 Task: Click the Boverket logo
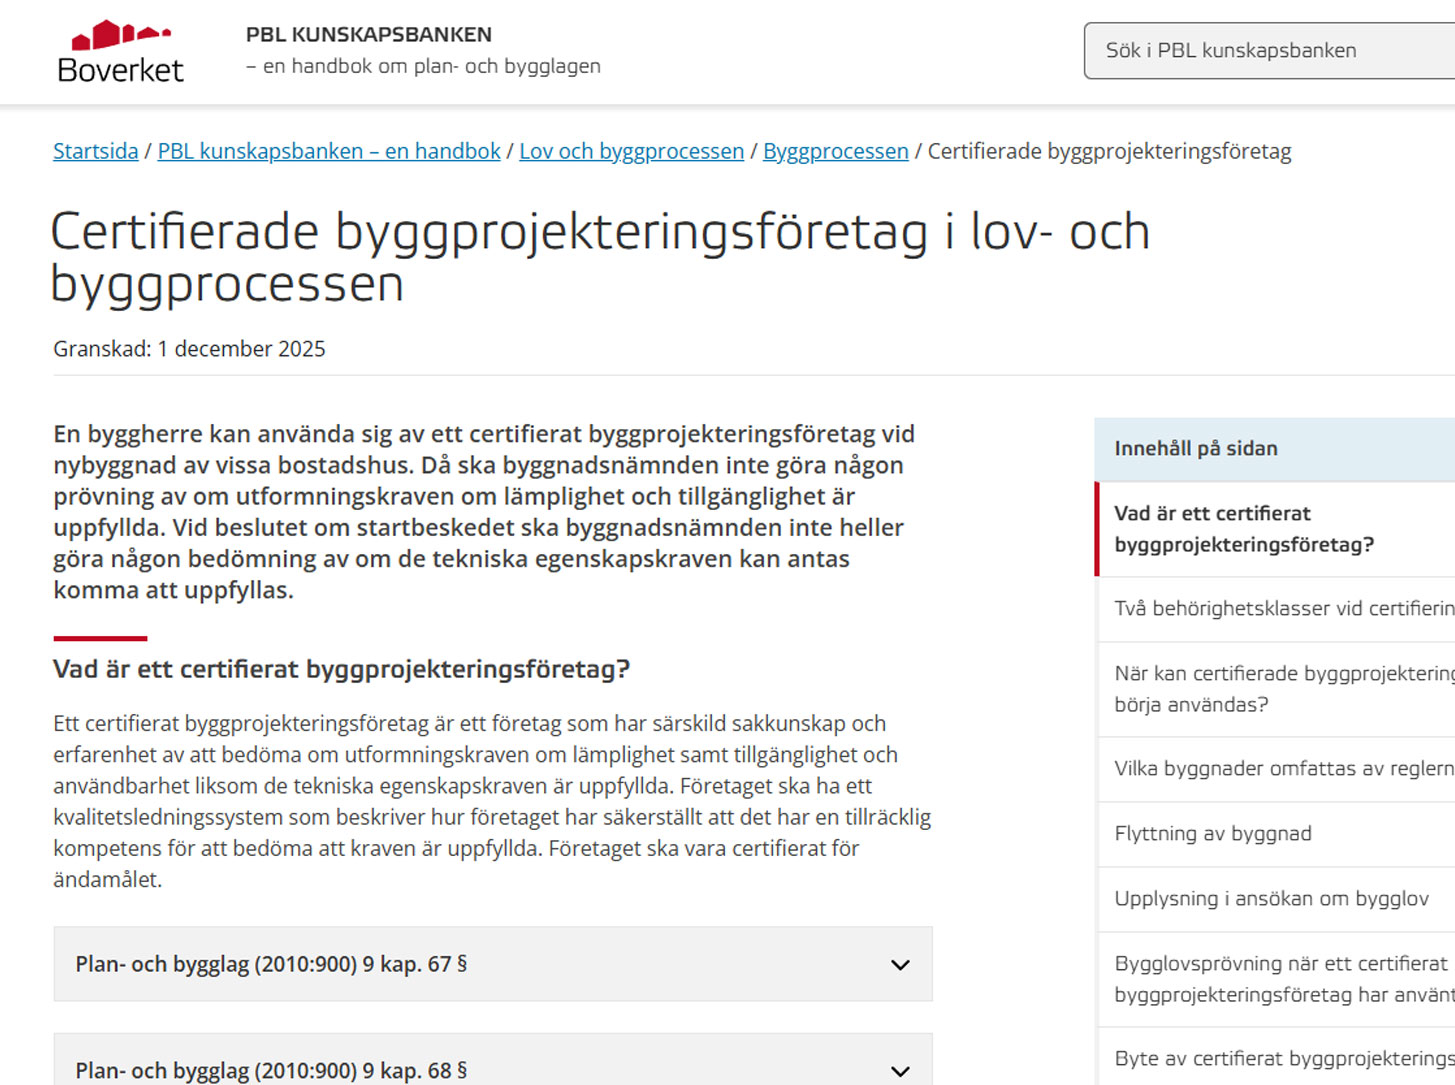pos(121,52)
